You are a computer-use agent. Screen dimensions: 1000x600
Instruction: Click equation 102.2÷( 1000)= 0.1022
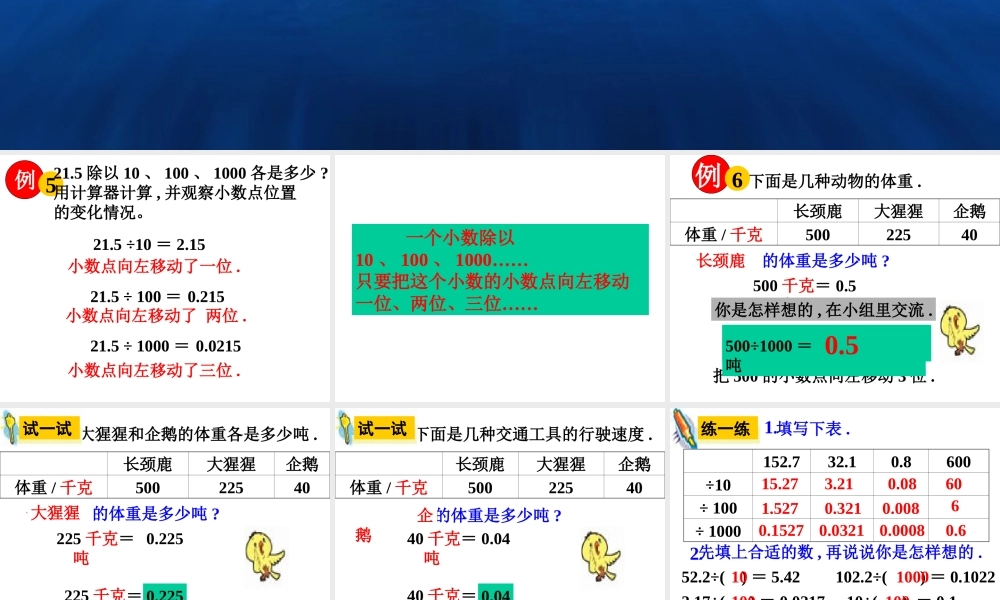[x=915, y=578]
